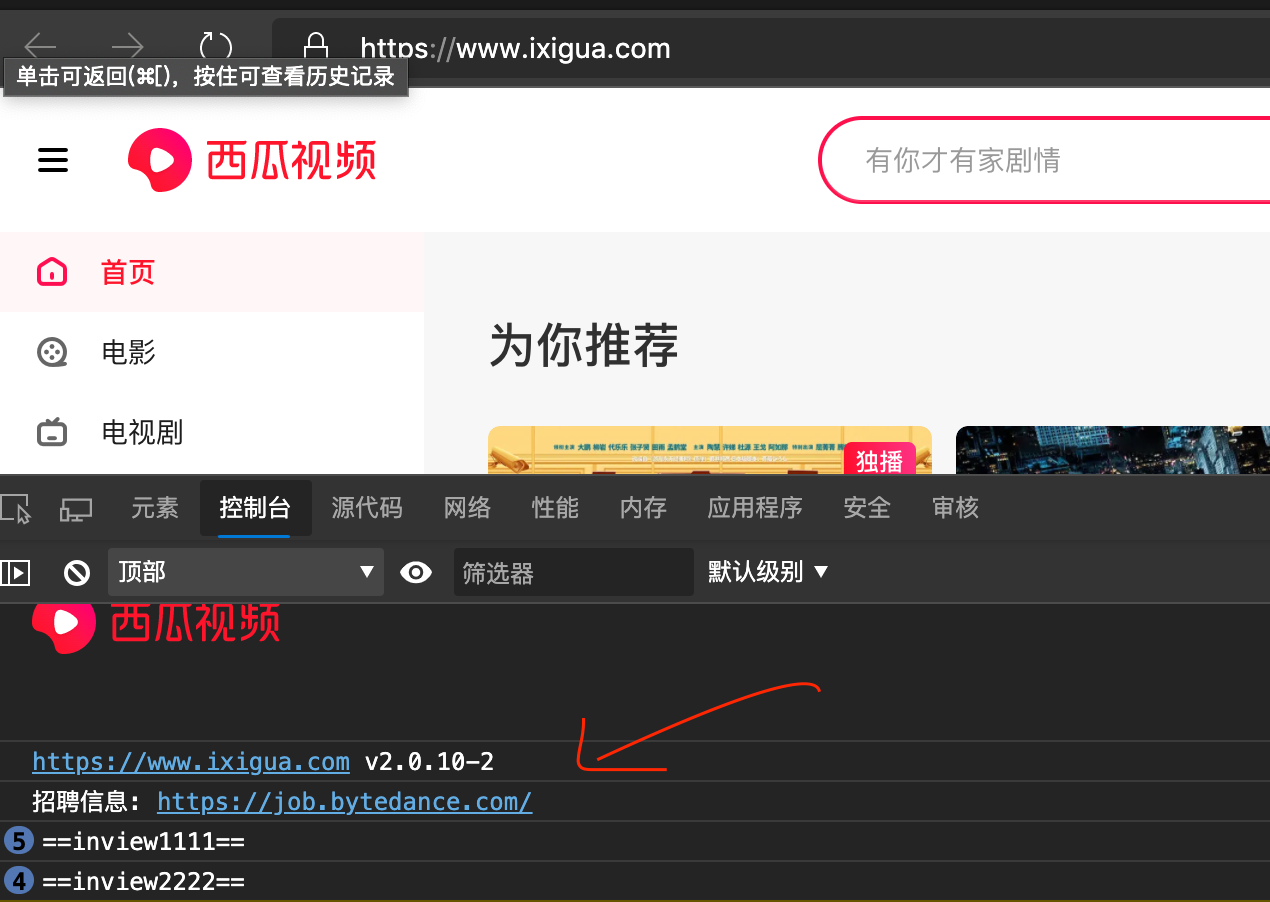1270x902 pixels.
Task: Click the repeat count badge 4
Action: point(19,881)
